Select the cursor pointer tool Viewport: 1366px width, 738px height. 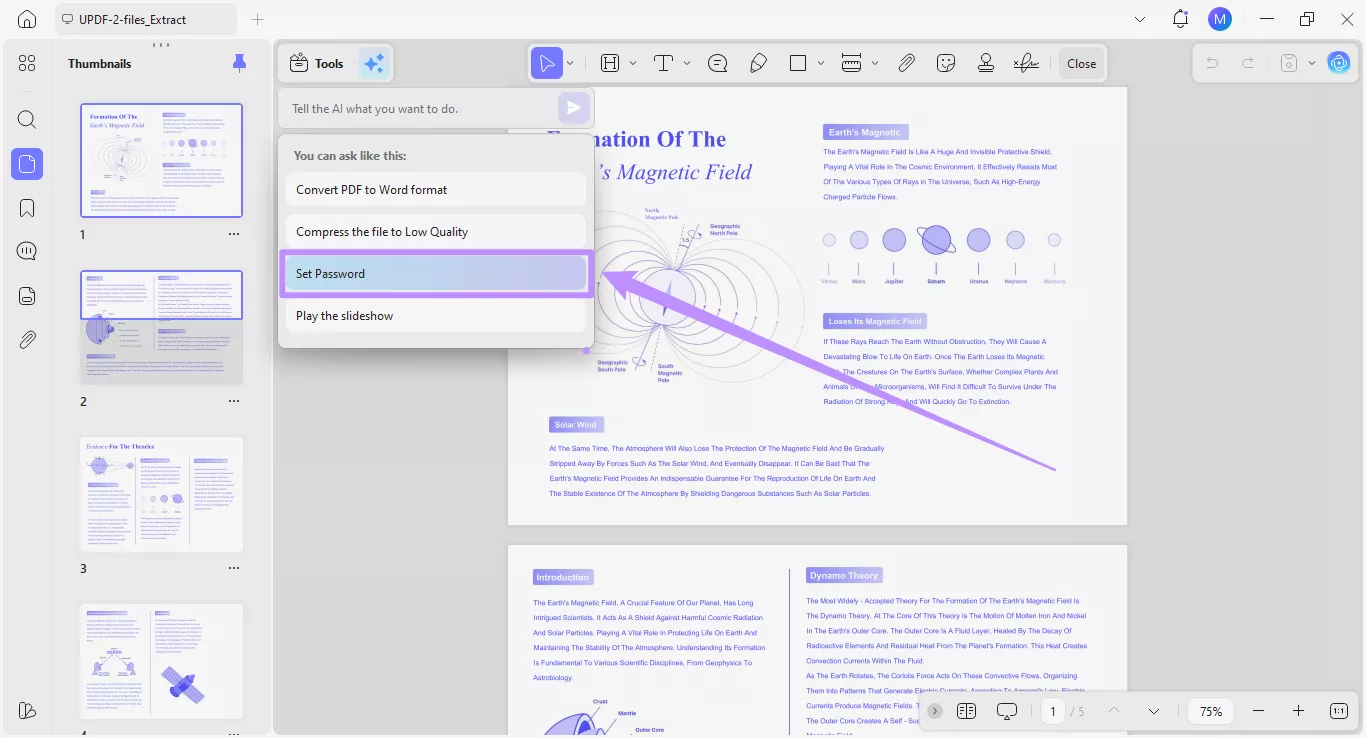(x=546, y=63)
